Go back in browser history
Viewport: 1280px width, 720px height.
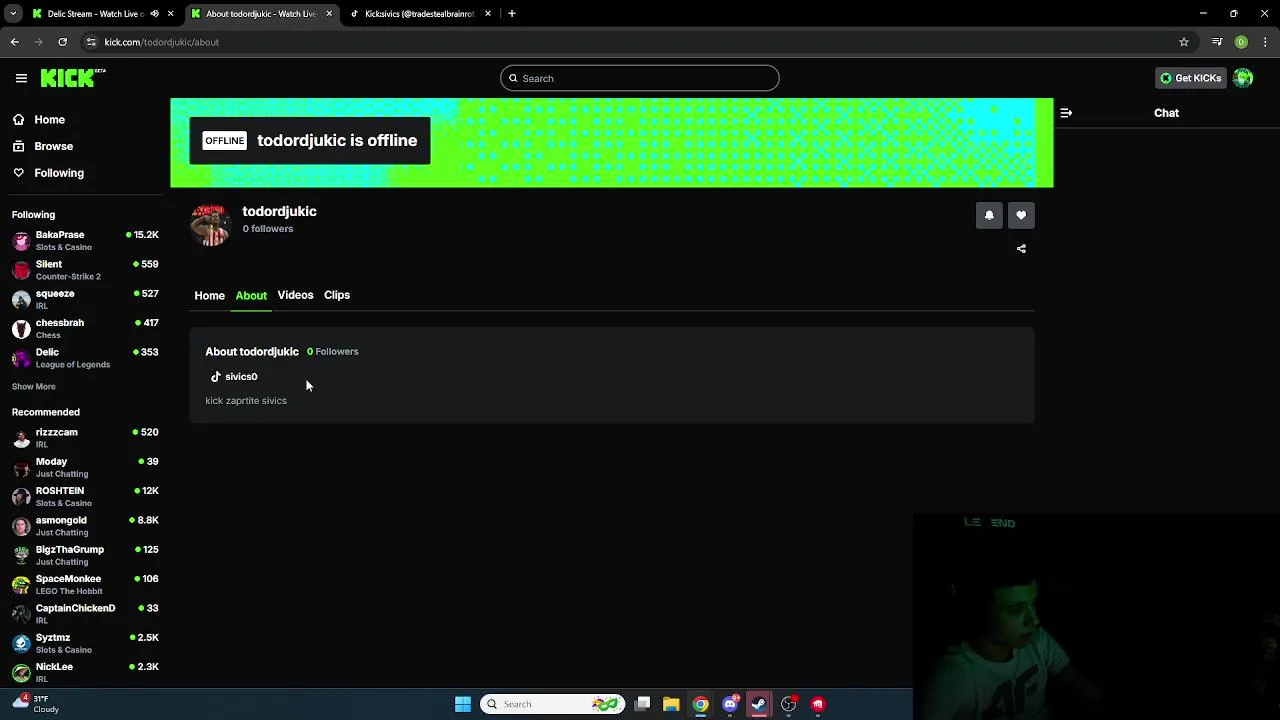[x=15, y=42]
